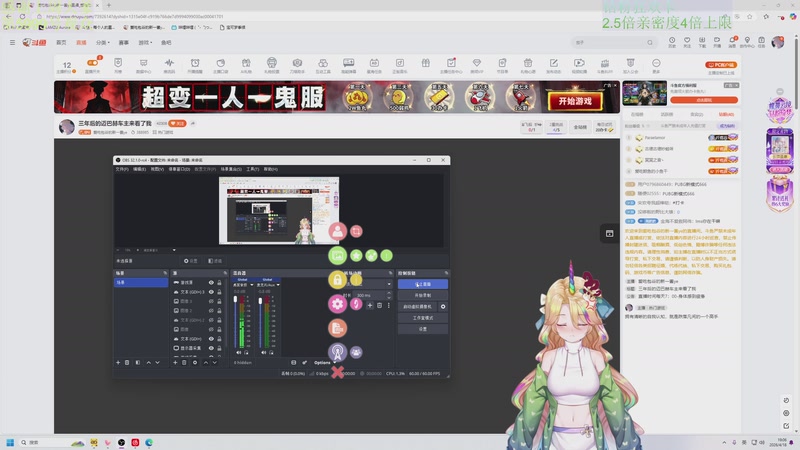
Task: Toggle the orange live switch in Douyu toolbar
Action: pyautogui.click(x=92, y=63)
